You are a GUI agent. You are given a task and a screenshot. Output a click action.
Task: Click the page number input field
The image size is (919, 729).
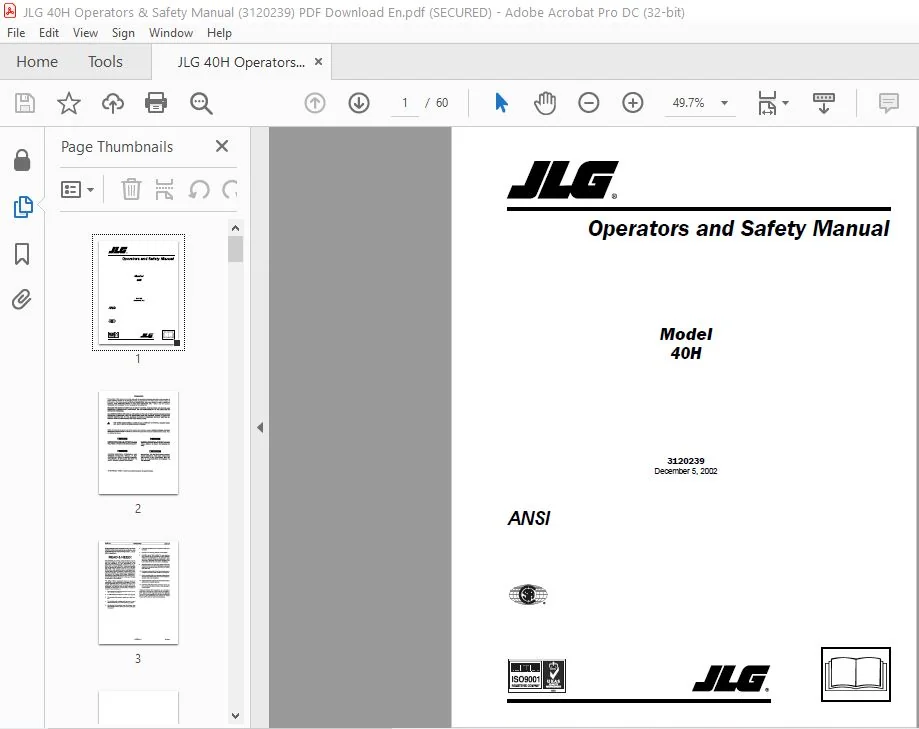pyautogui.click(x=404, y=103)
